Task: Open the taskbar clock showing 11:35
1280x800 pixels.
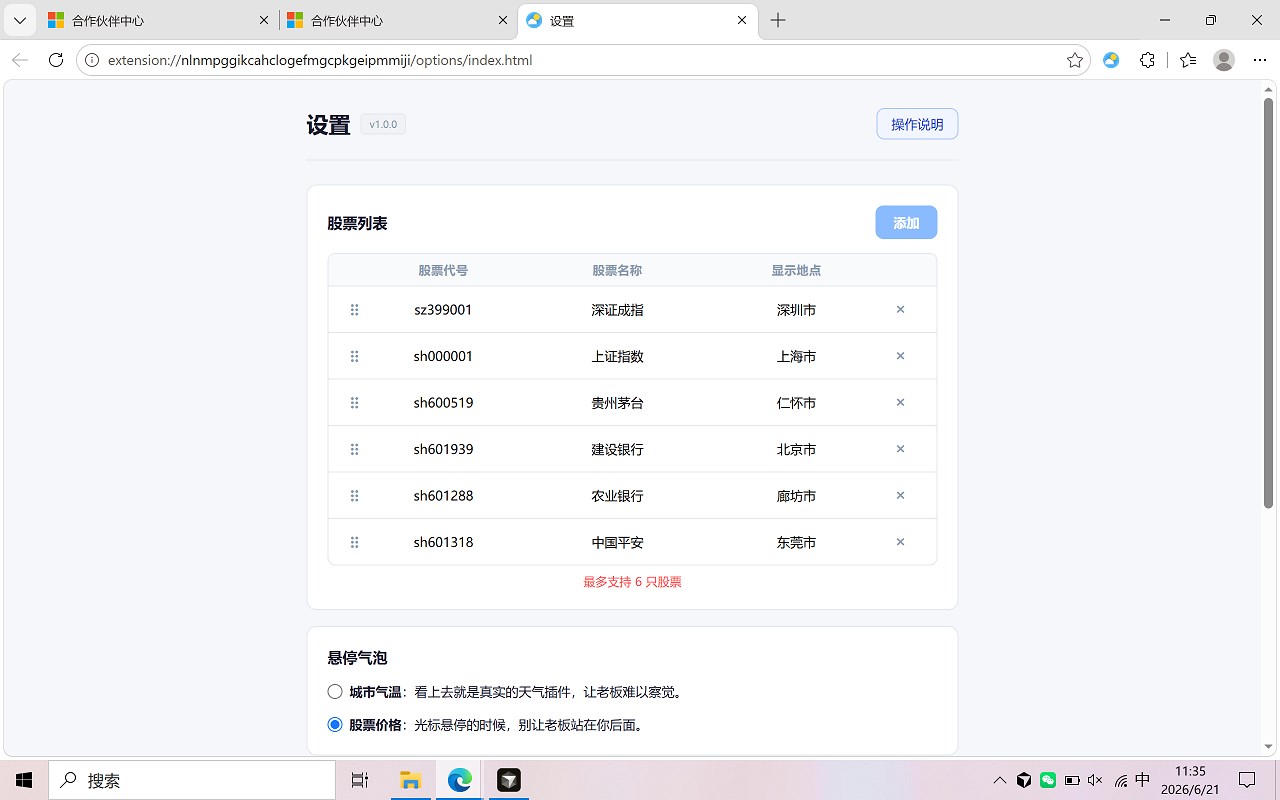Action: pos(1190,780)
